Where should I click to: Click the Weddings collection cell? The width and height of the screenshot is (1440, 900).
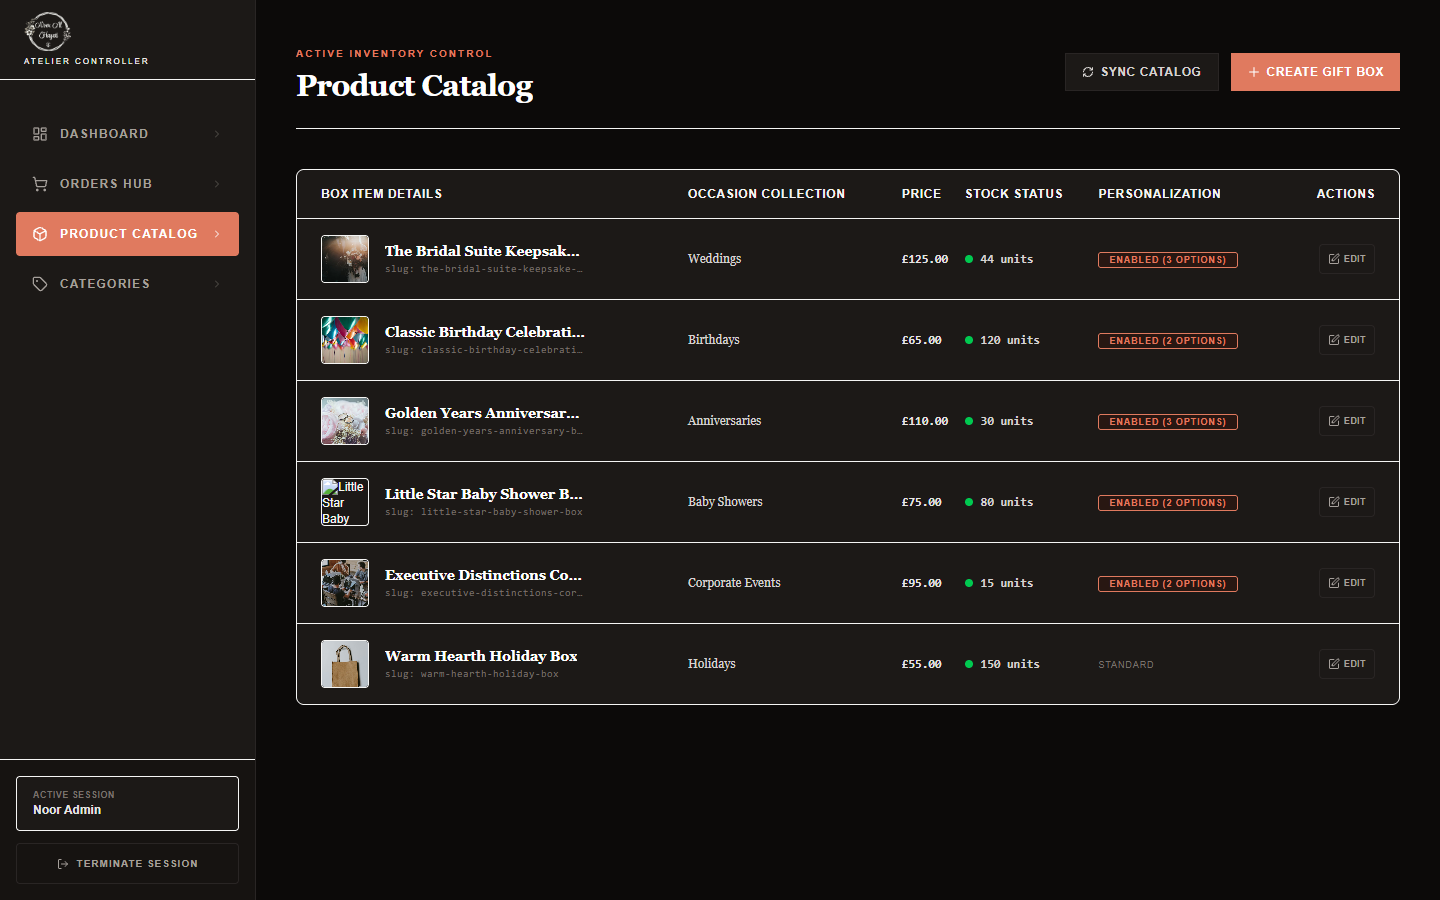coord(714,259)
